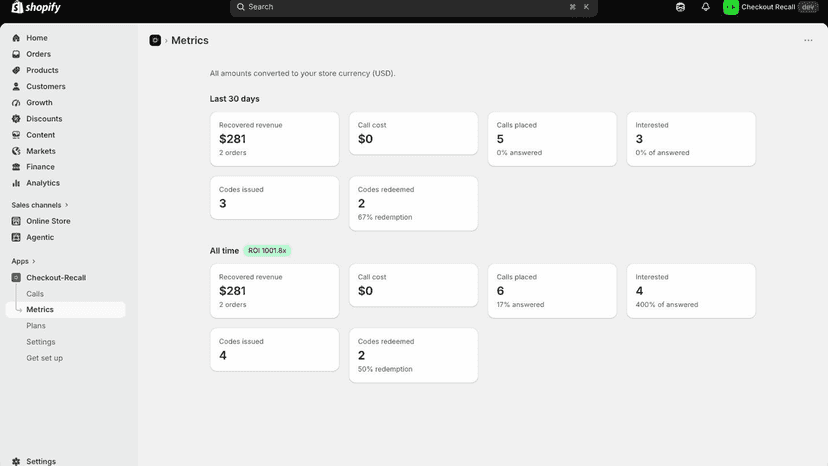Click the Products tag icon
This screenshot has height=466, width=828.
coord(16,70)
